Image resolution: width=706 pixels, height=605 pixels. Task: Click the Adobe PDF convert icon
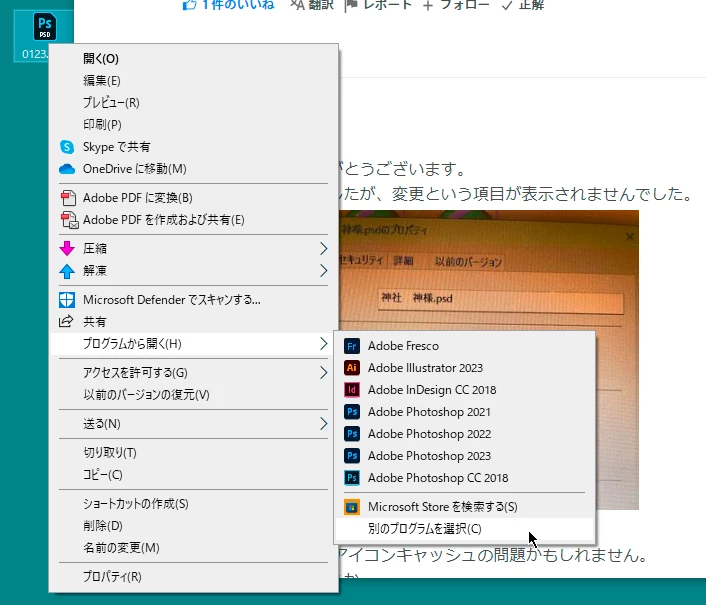point(68,198)
